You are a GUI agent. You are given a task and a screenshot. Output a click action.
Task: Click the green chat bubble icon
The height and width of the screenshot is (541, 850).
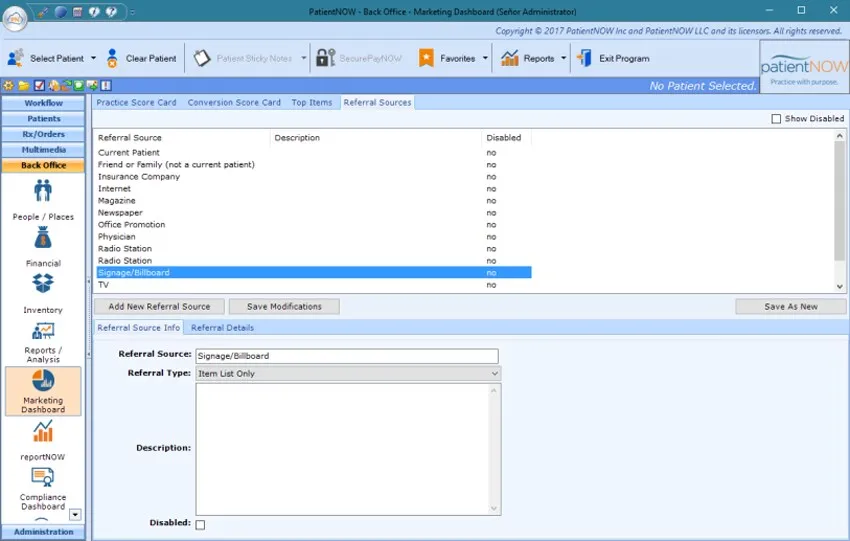tap(79, 85)
